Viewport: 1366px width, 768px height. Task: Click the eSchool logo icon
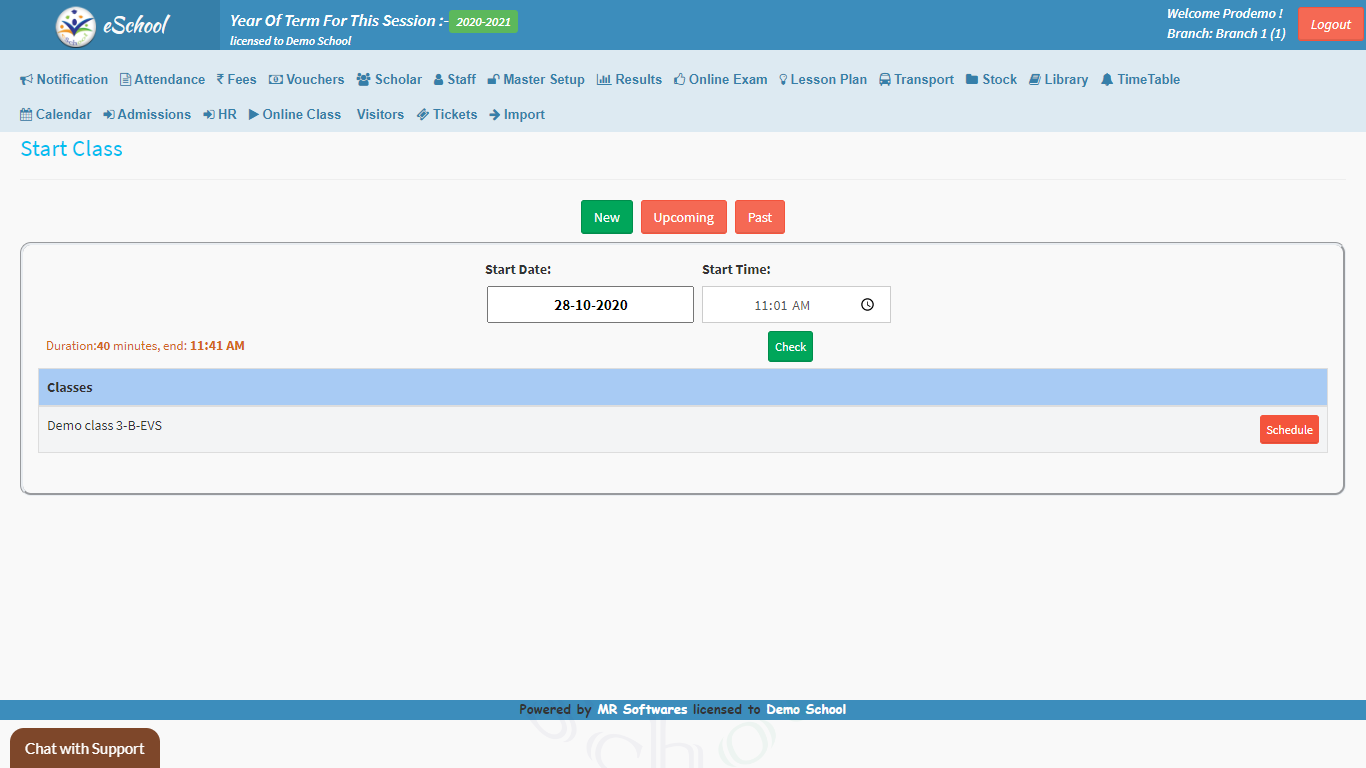pos(76,26)
